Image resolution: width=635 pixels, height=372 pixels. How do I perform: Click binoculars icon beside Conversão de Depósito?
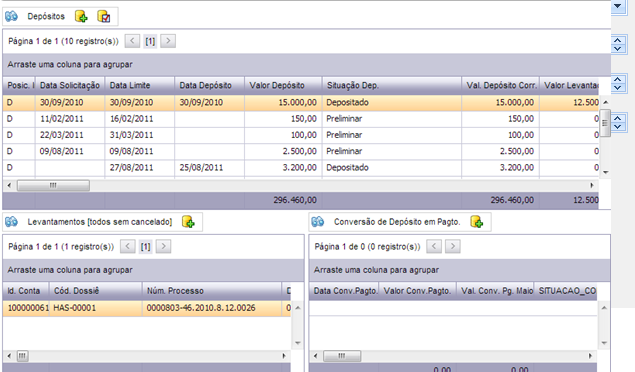pos(318,221)
